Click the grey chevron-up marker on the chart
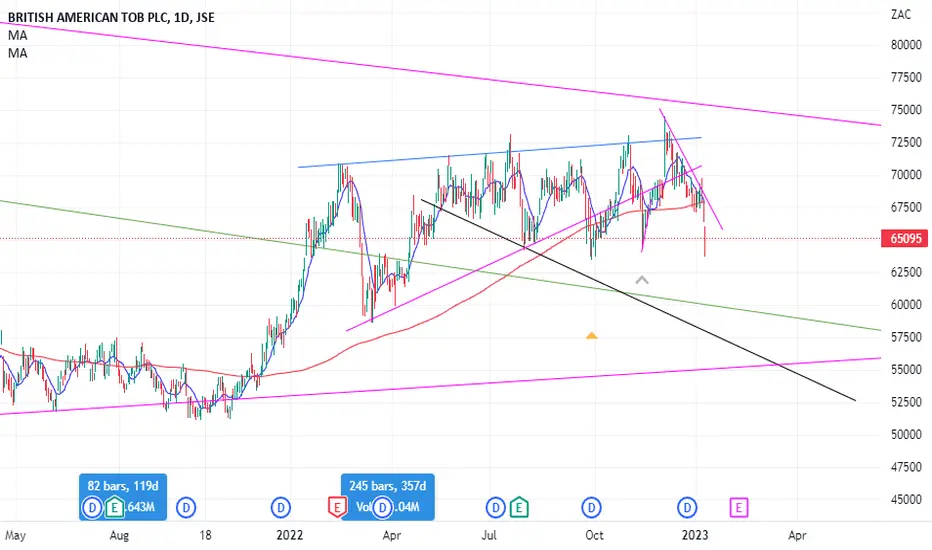Image resolution: width=932 pixels, height=550 pixels. [642, 279]
